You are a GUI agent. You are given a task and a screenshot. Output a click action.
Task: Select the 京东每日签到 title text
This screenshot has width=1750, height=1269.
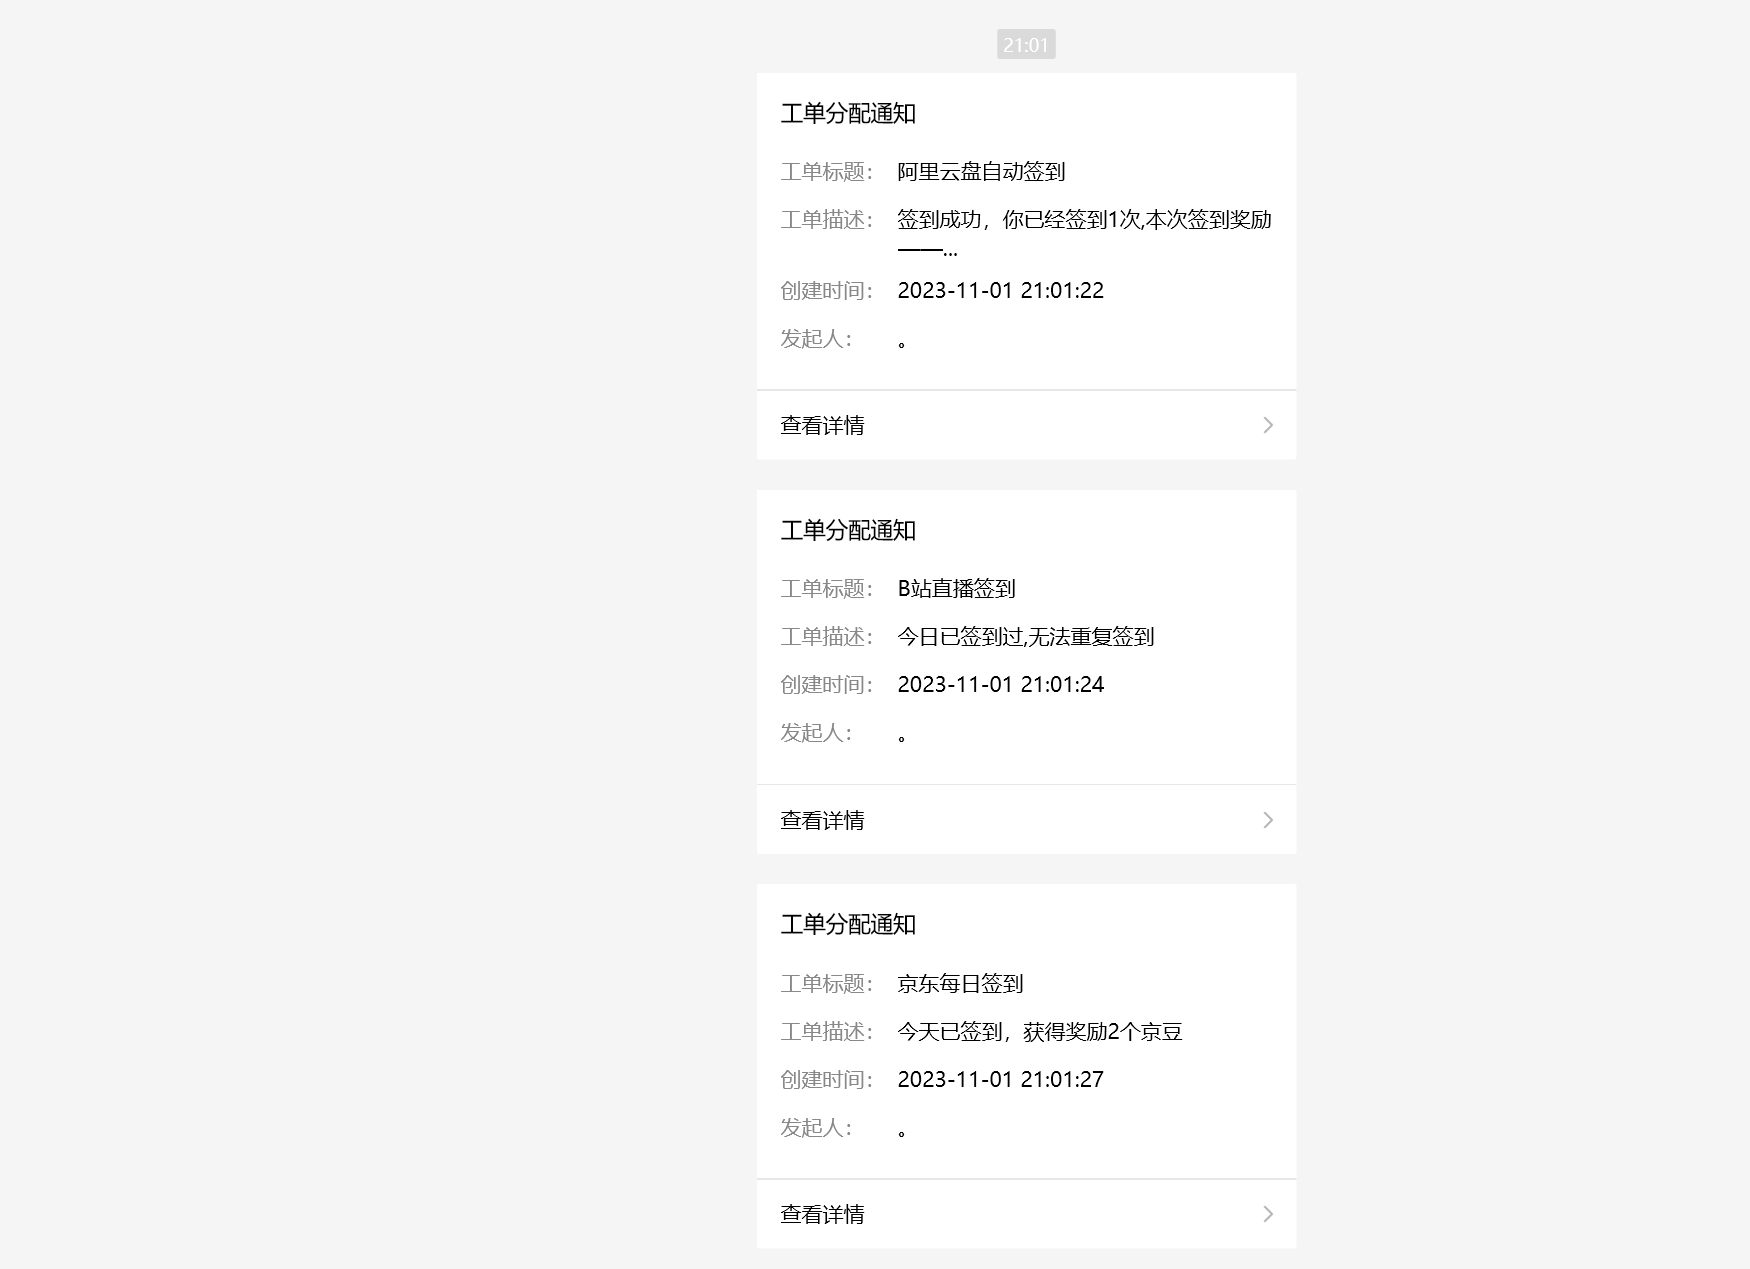[x=961, y=983]
